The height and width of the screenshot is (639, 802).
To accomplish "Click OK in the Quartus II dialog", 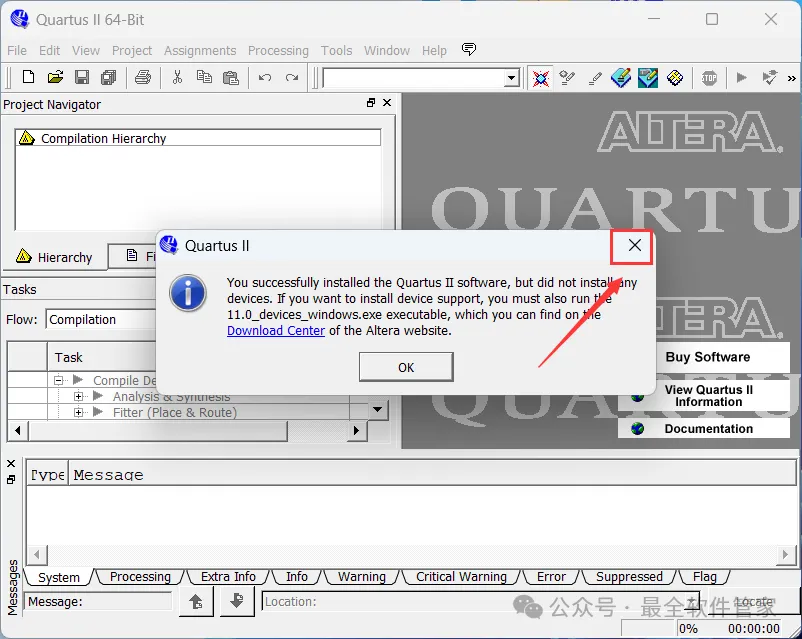I will (406, 367).
